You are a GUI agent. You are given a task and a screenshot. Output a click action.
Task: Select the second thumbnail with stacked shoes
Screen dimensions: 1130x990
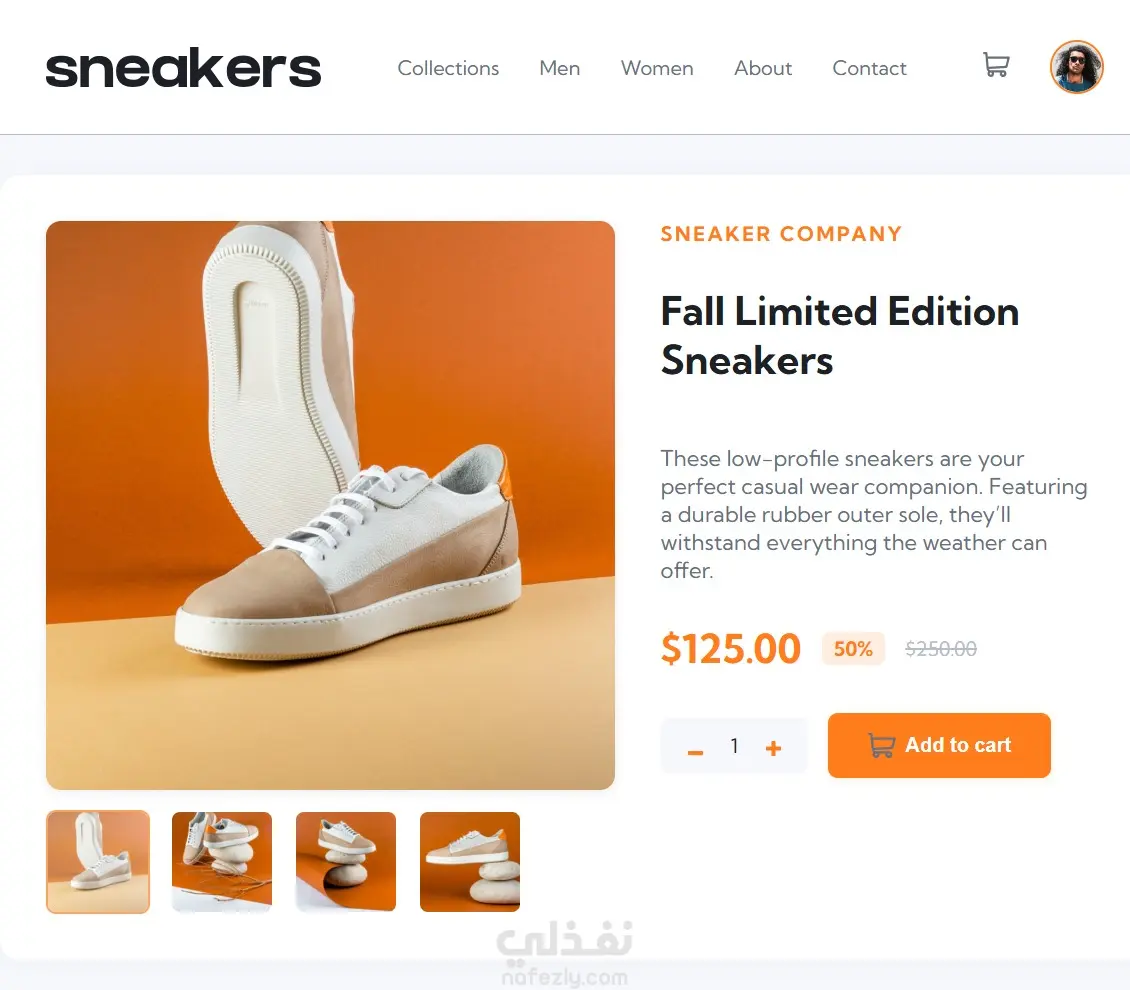click(x=222, y=862)
